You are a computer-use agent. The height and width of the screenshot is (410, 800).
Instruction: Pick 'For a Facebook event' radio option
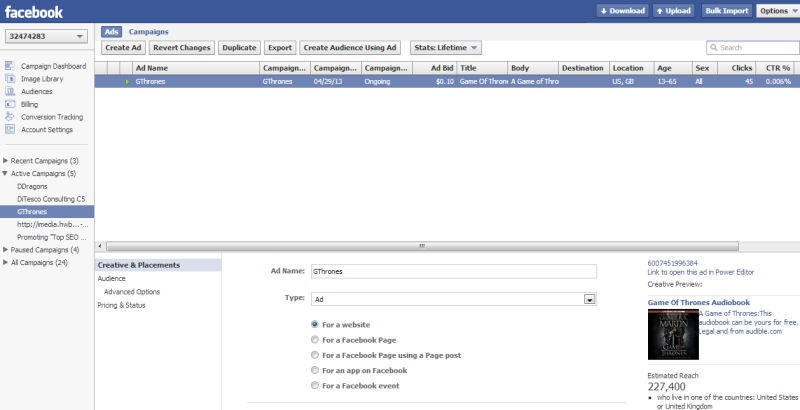(x=315, y=386)
